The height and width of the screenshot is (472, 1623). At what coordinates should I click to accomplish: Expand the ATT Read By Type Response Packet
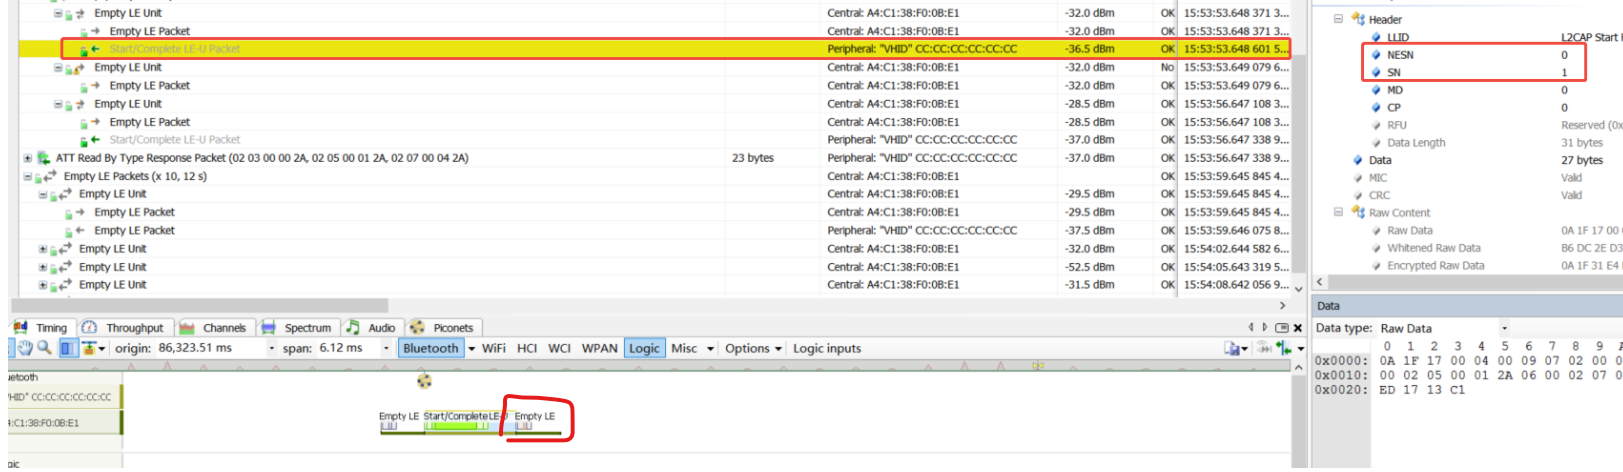tap(28, 158)
